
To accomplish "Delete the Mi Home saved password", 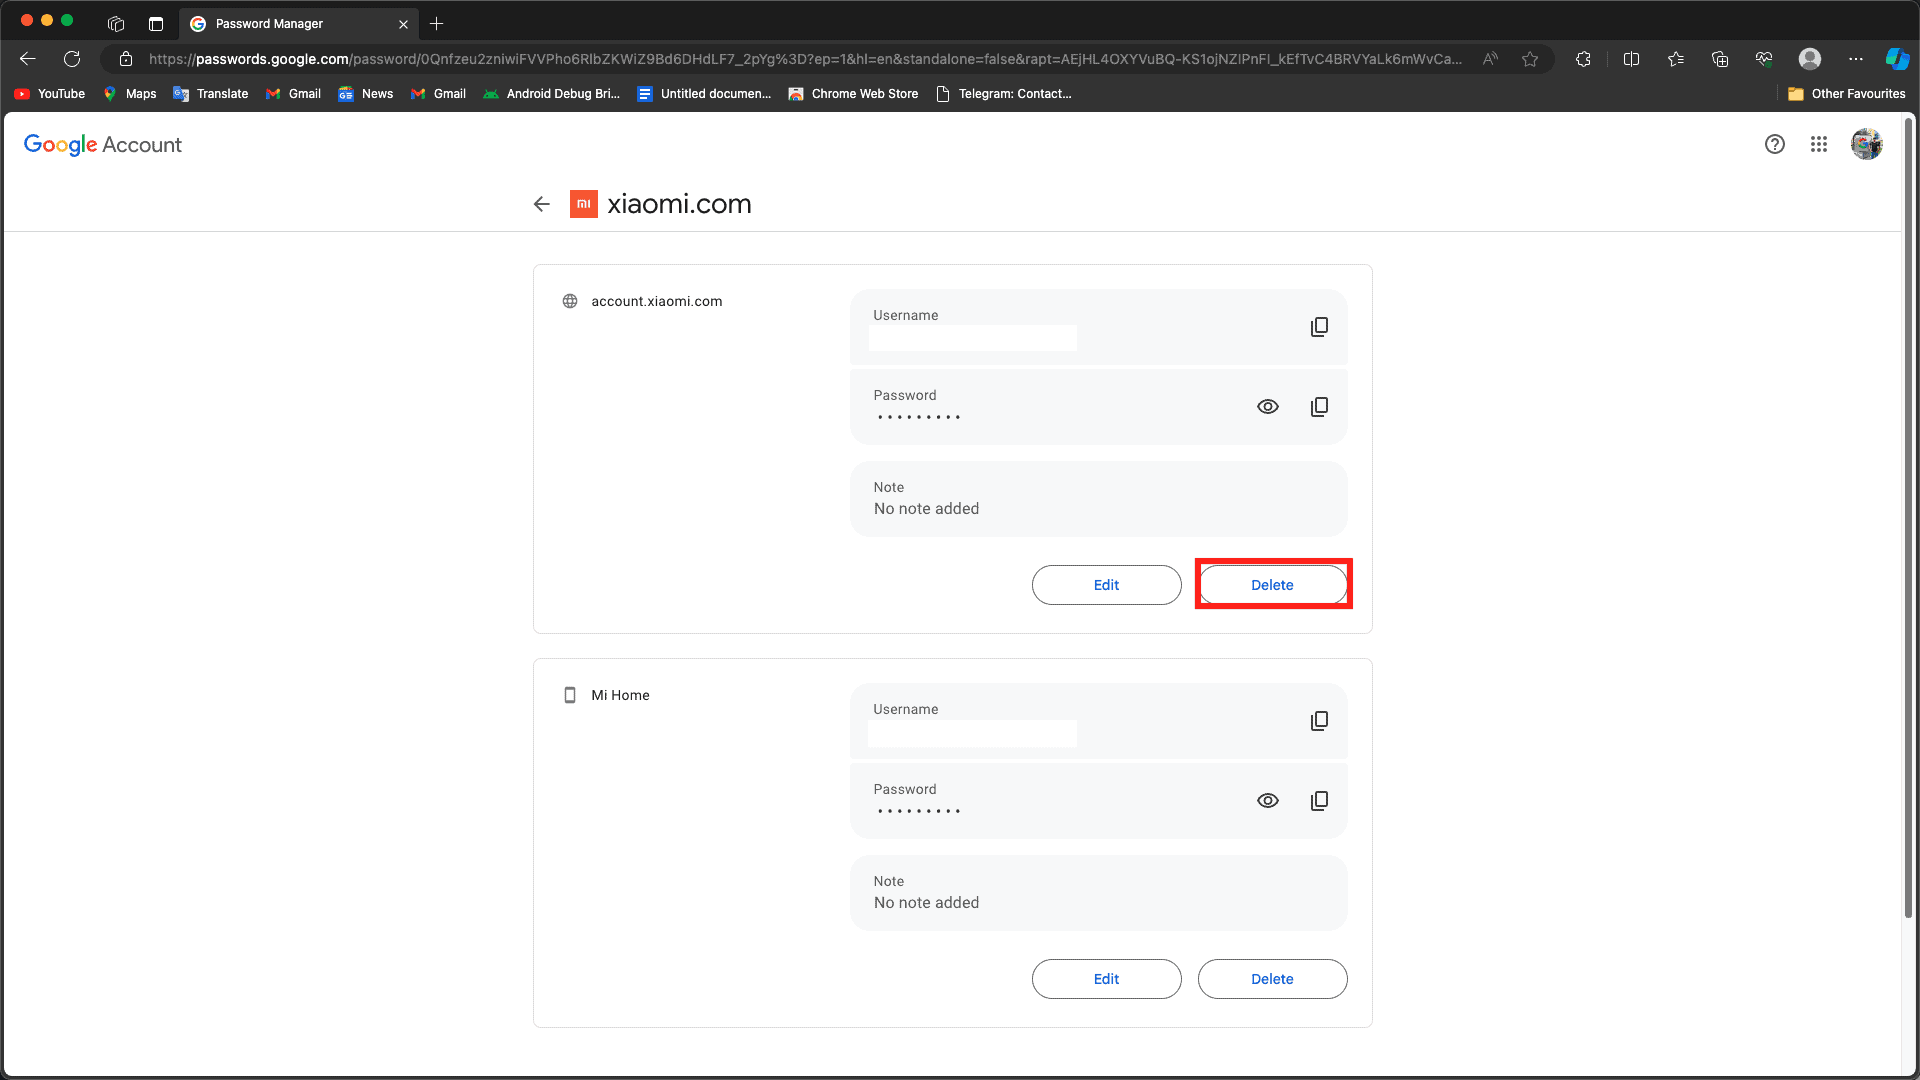I will (1273, 978).
